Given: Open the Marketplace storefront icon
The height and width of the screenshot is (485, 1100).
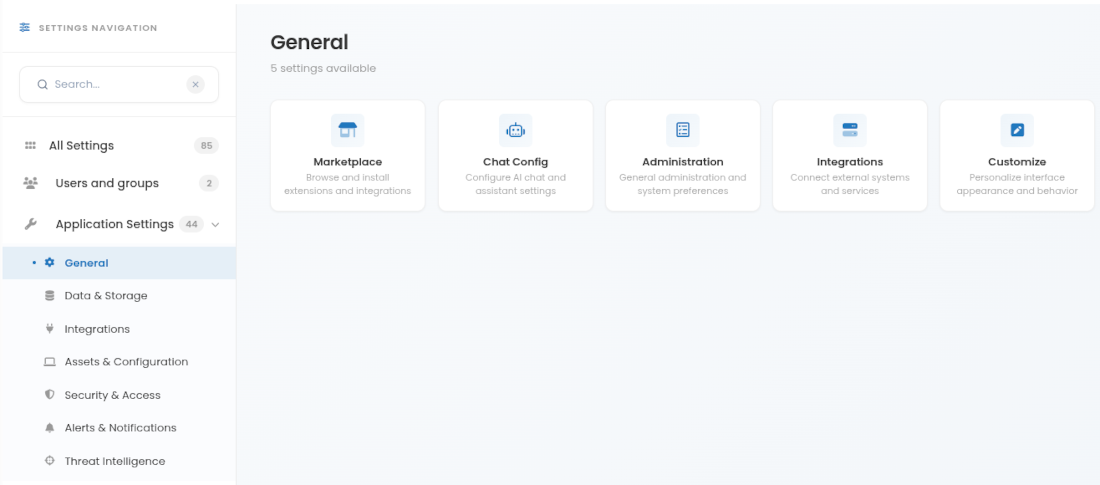Looking at the screenshot, I should point(347,130).
